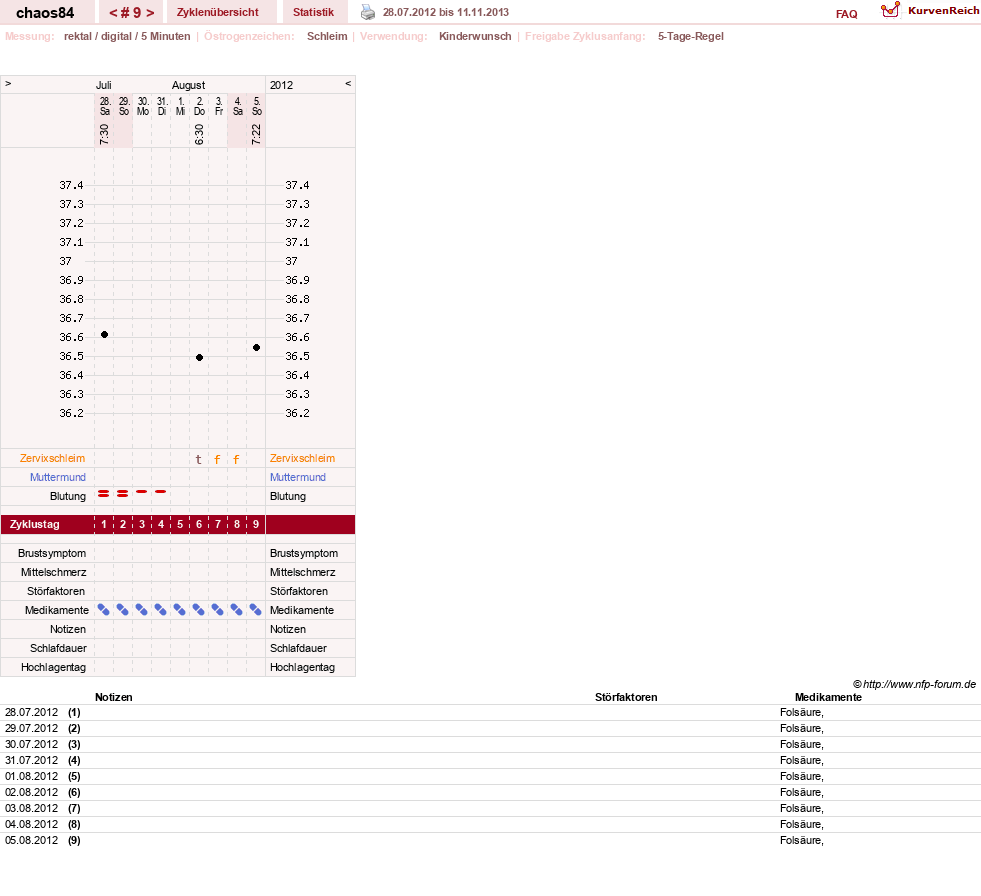
Task: Click the '<' arrow next to 2012 in chart header
Action: click(x=348, y=83)
